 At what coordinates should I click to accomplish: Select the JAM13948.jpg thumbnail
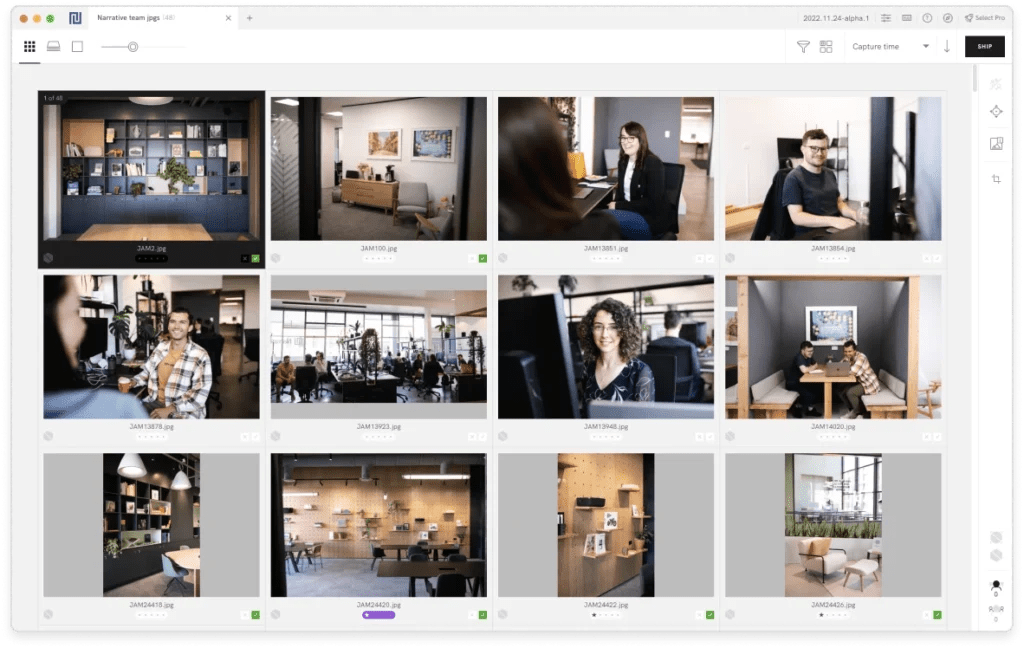[604, 346]
